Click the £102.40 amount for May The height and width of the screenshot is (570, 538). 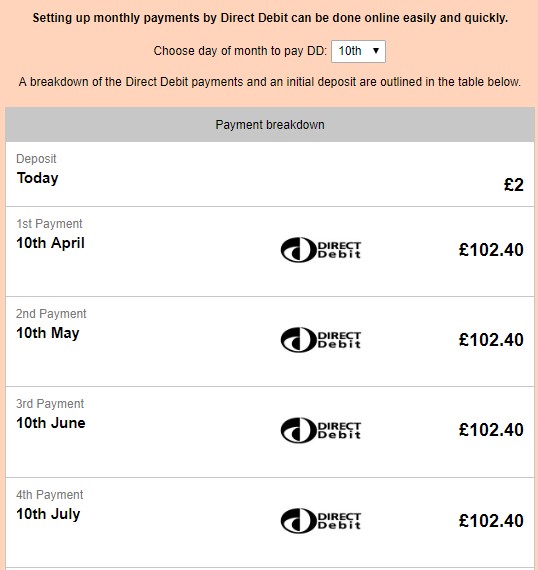point(491,340)
